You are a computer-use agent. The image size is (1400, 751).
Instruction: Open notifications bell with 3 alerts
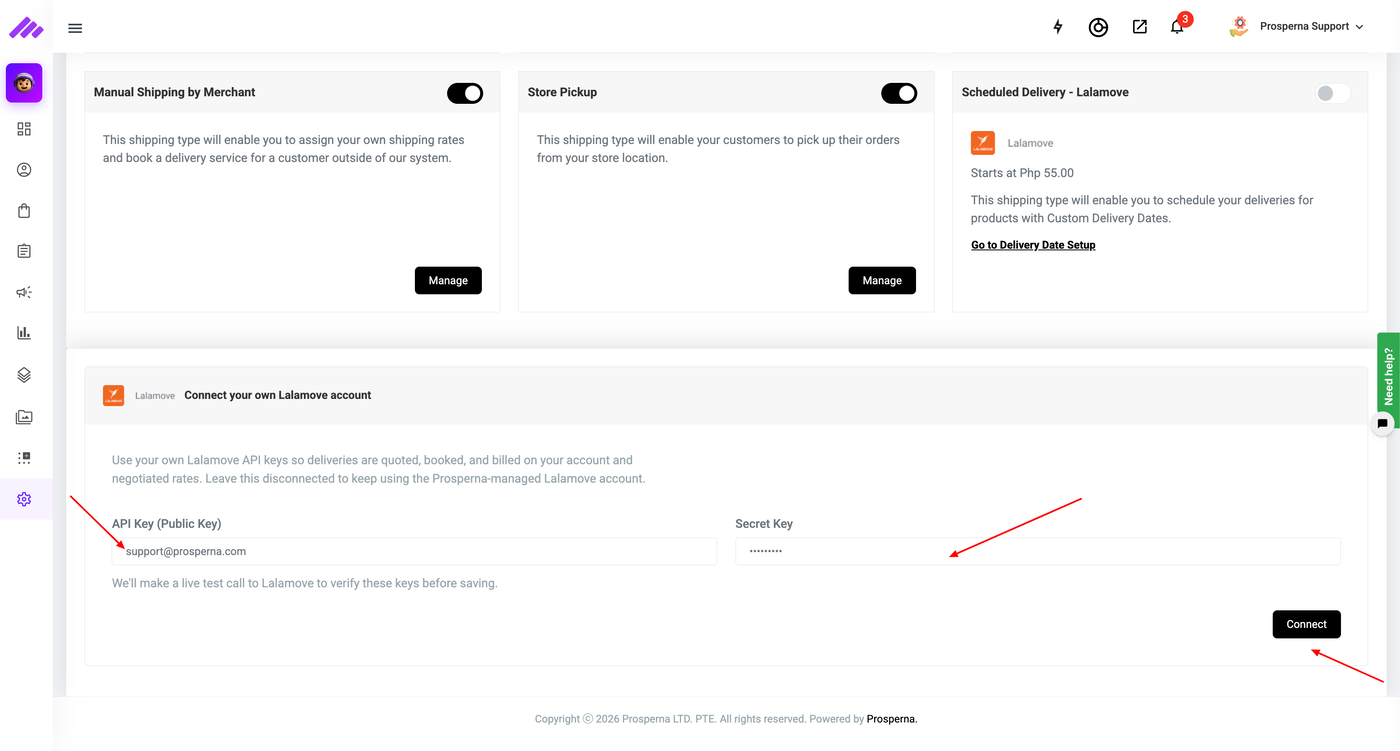point(1178,26)
